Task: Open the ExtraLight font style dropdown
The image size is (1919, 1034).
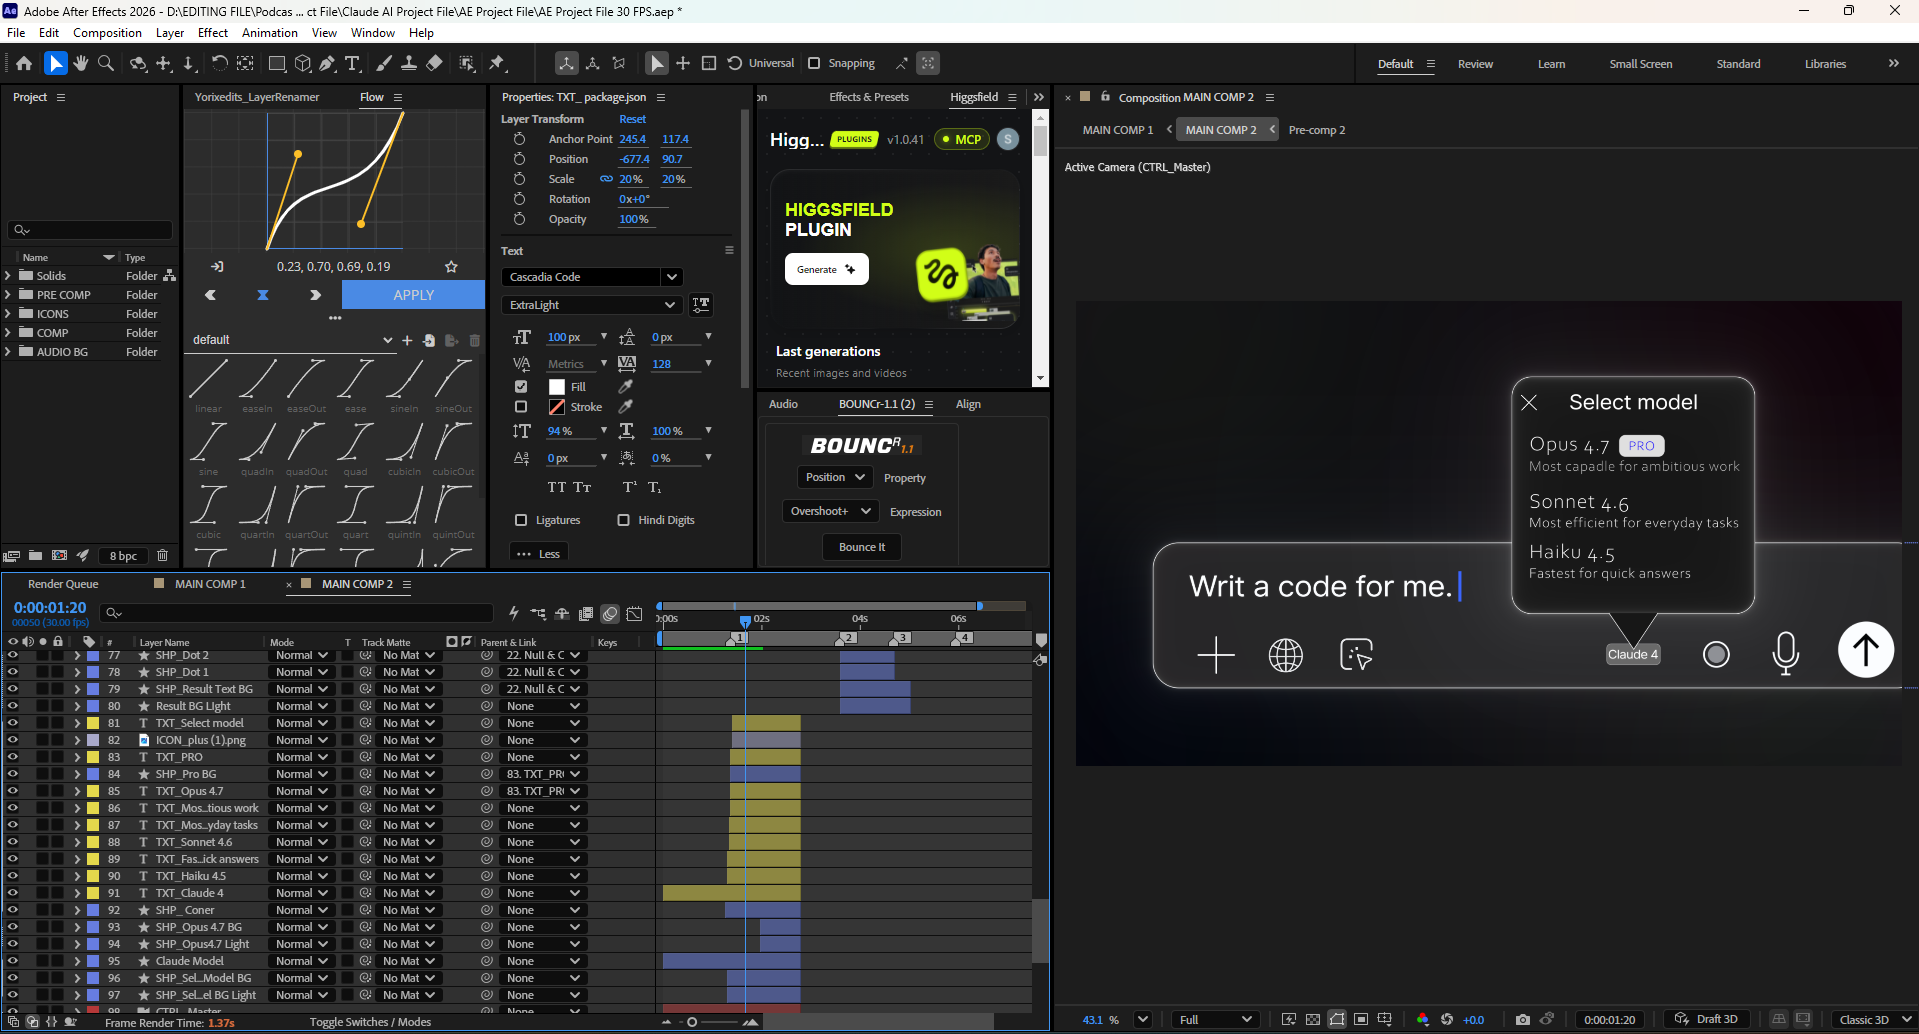Action: click(x=591, y=305)
